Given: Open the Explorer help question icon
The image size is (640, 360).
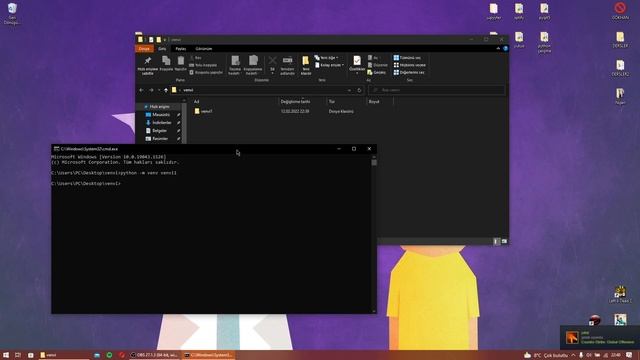Looking at the screenshot, I should point(505,49).
